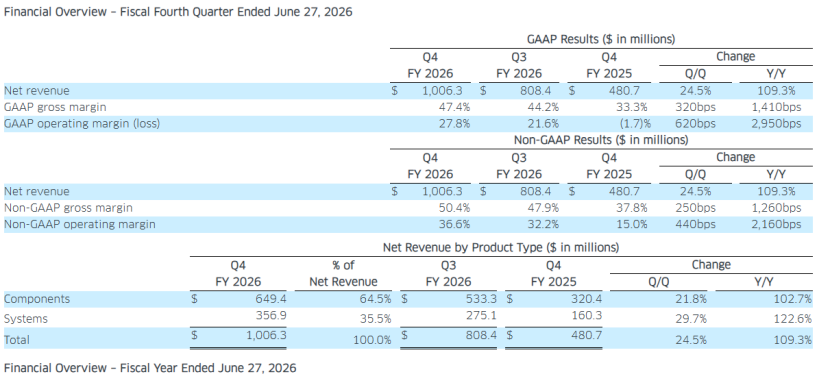Click the 36.6% Non-GAAP operating margin value
This screenshot has height=386, width=831.
pyautogui.click(x=454, y=224)
